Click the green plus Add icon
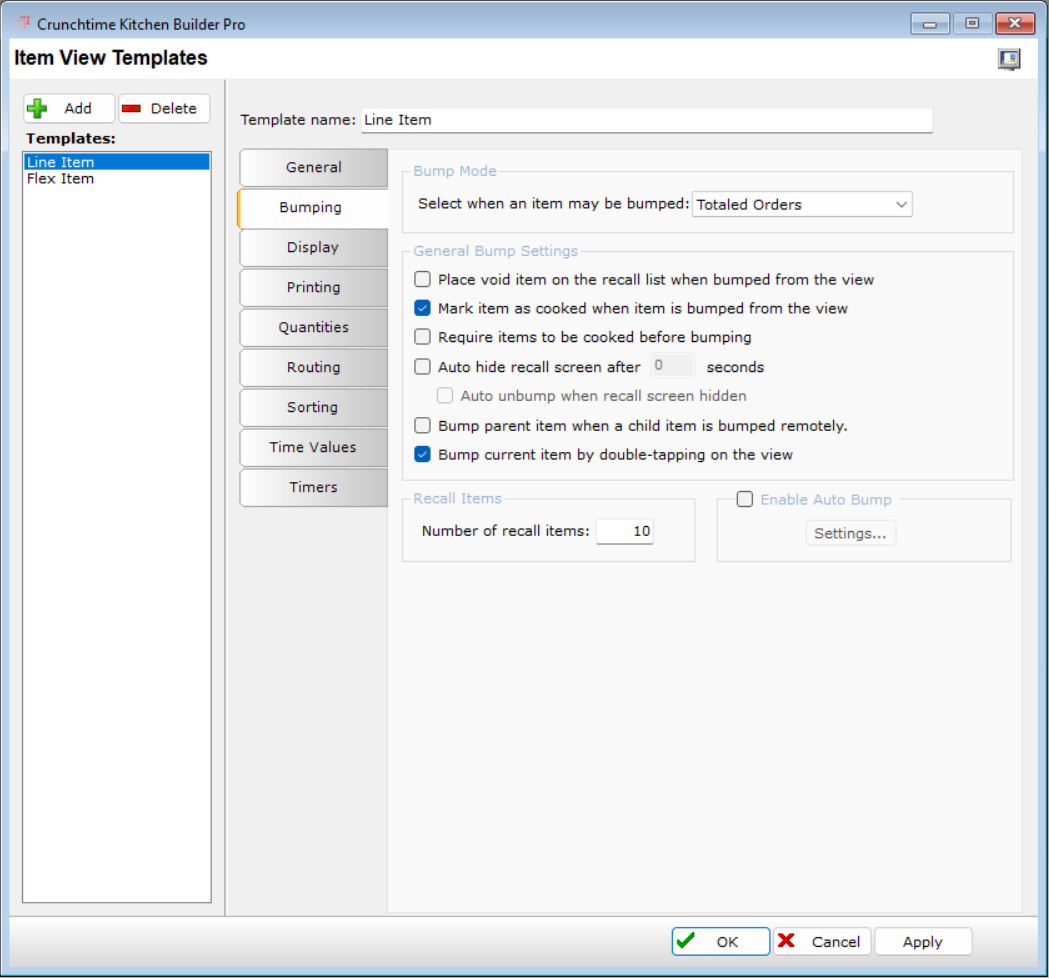Viewport: 1049px width, 978px height. pos(37,108)
